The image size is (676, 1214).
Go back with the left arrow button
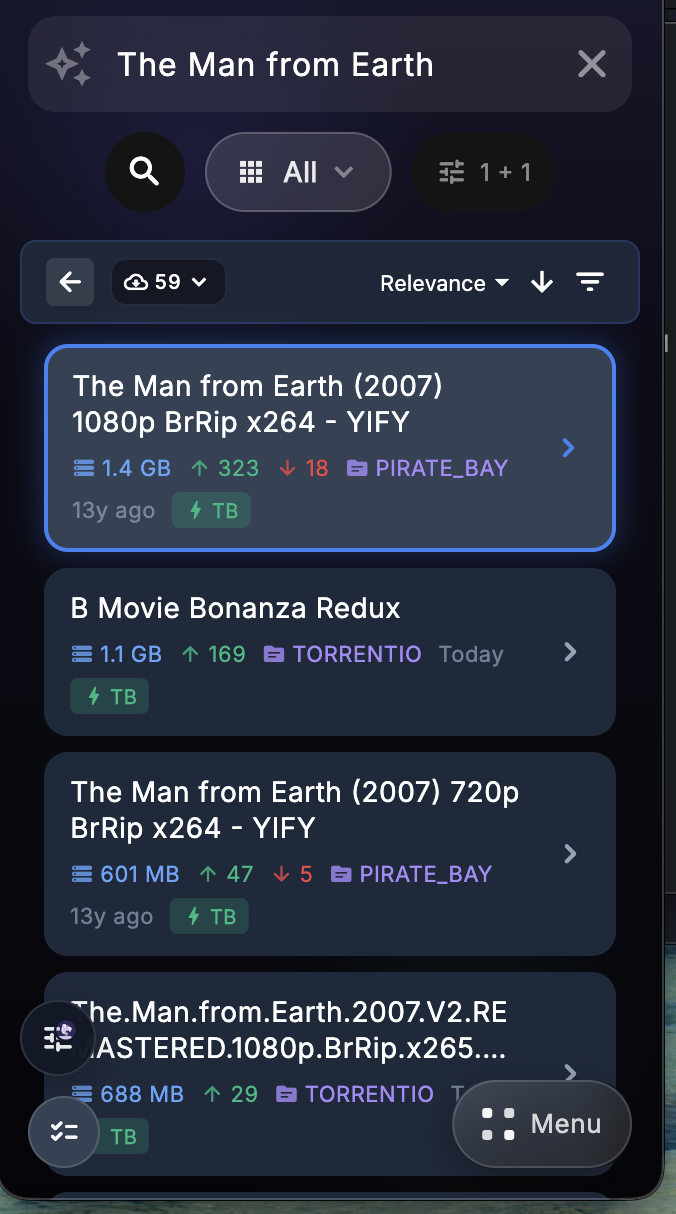(70, 282)
